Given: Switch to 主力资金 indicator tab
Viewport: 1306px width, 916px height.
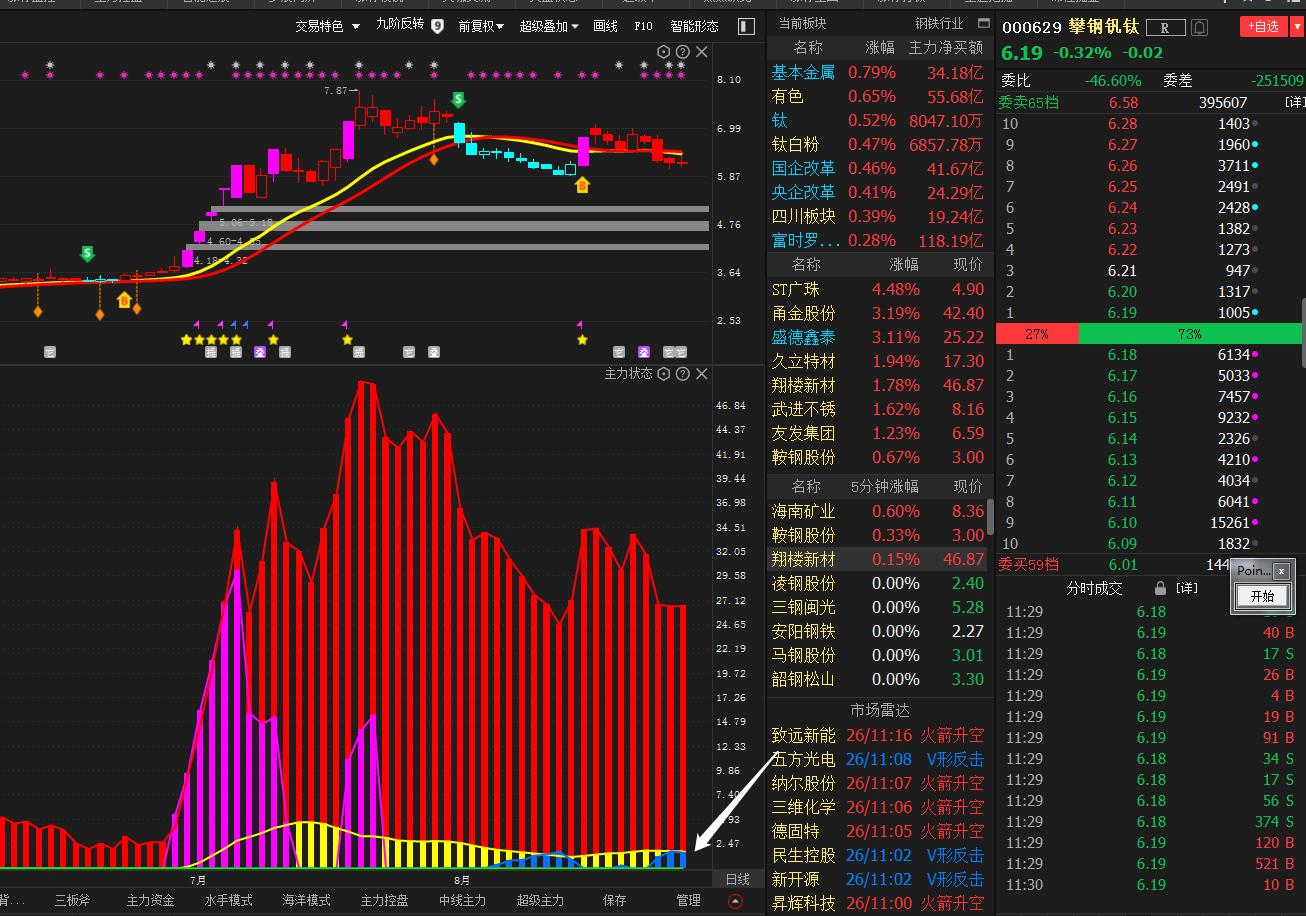Looking at the screenshot, I should click(150, 901).
